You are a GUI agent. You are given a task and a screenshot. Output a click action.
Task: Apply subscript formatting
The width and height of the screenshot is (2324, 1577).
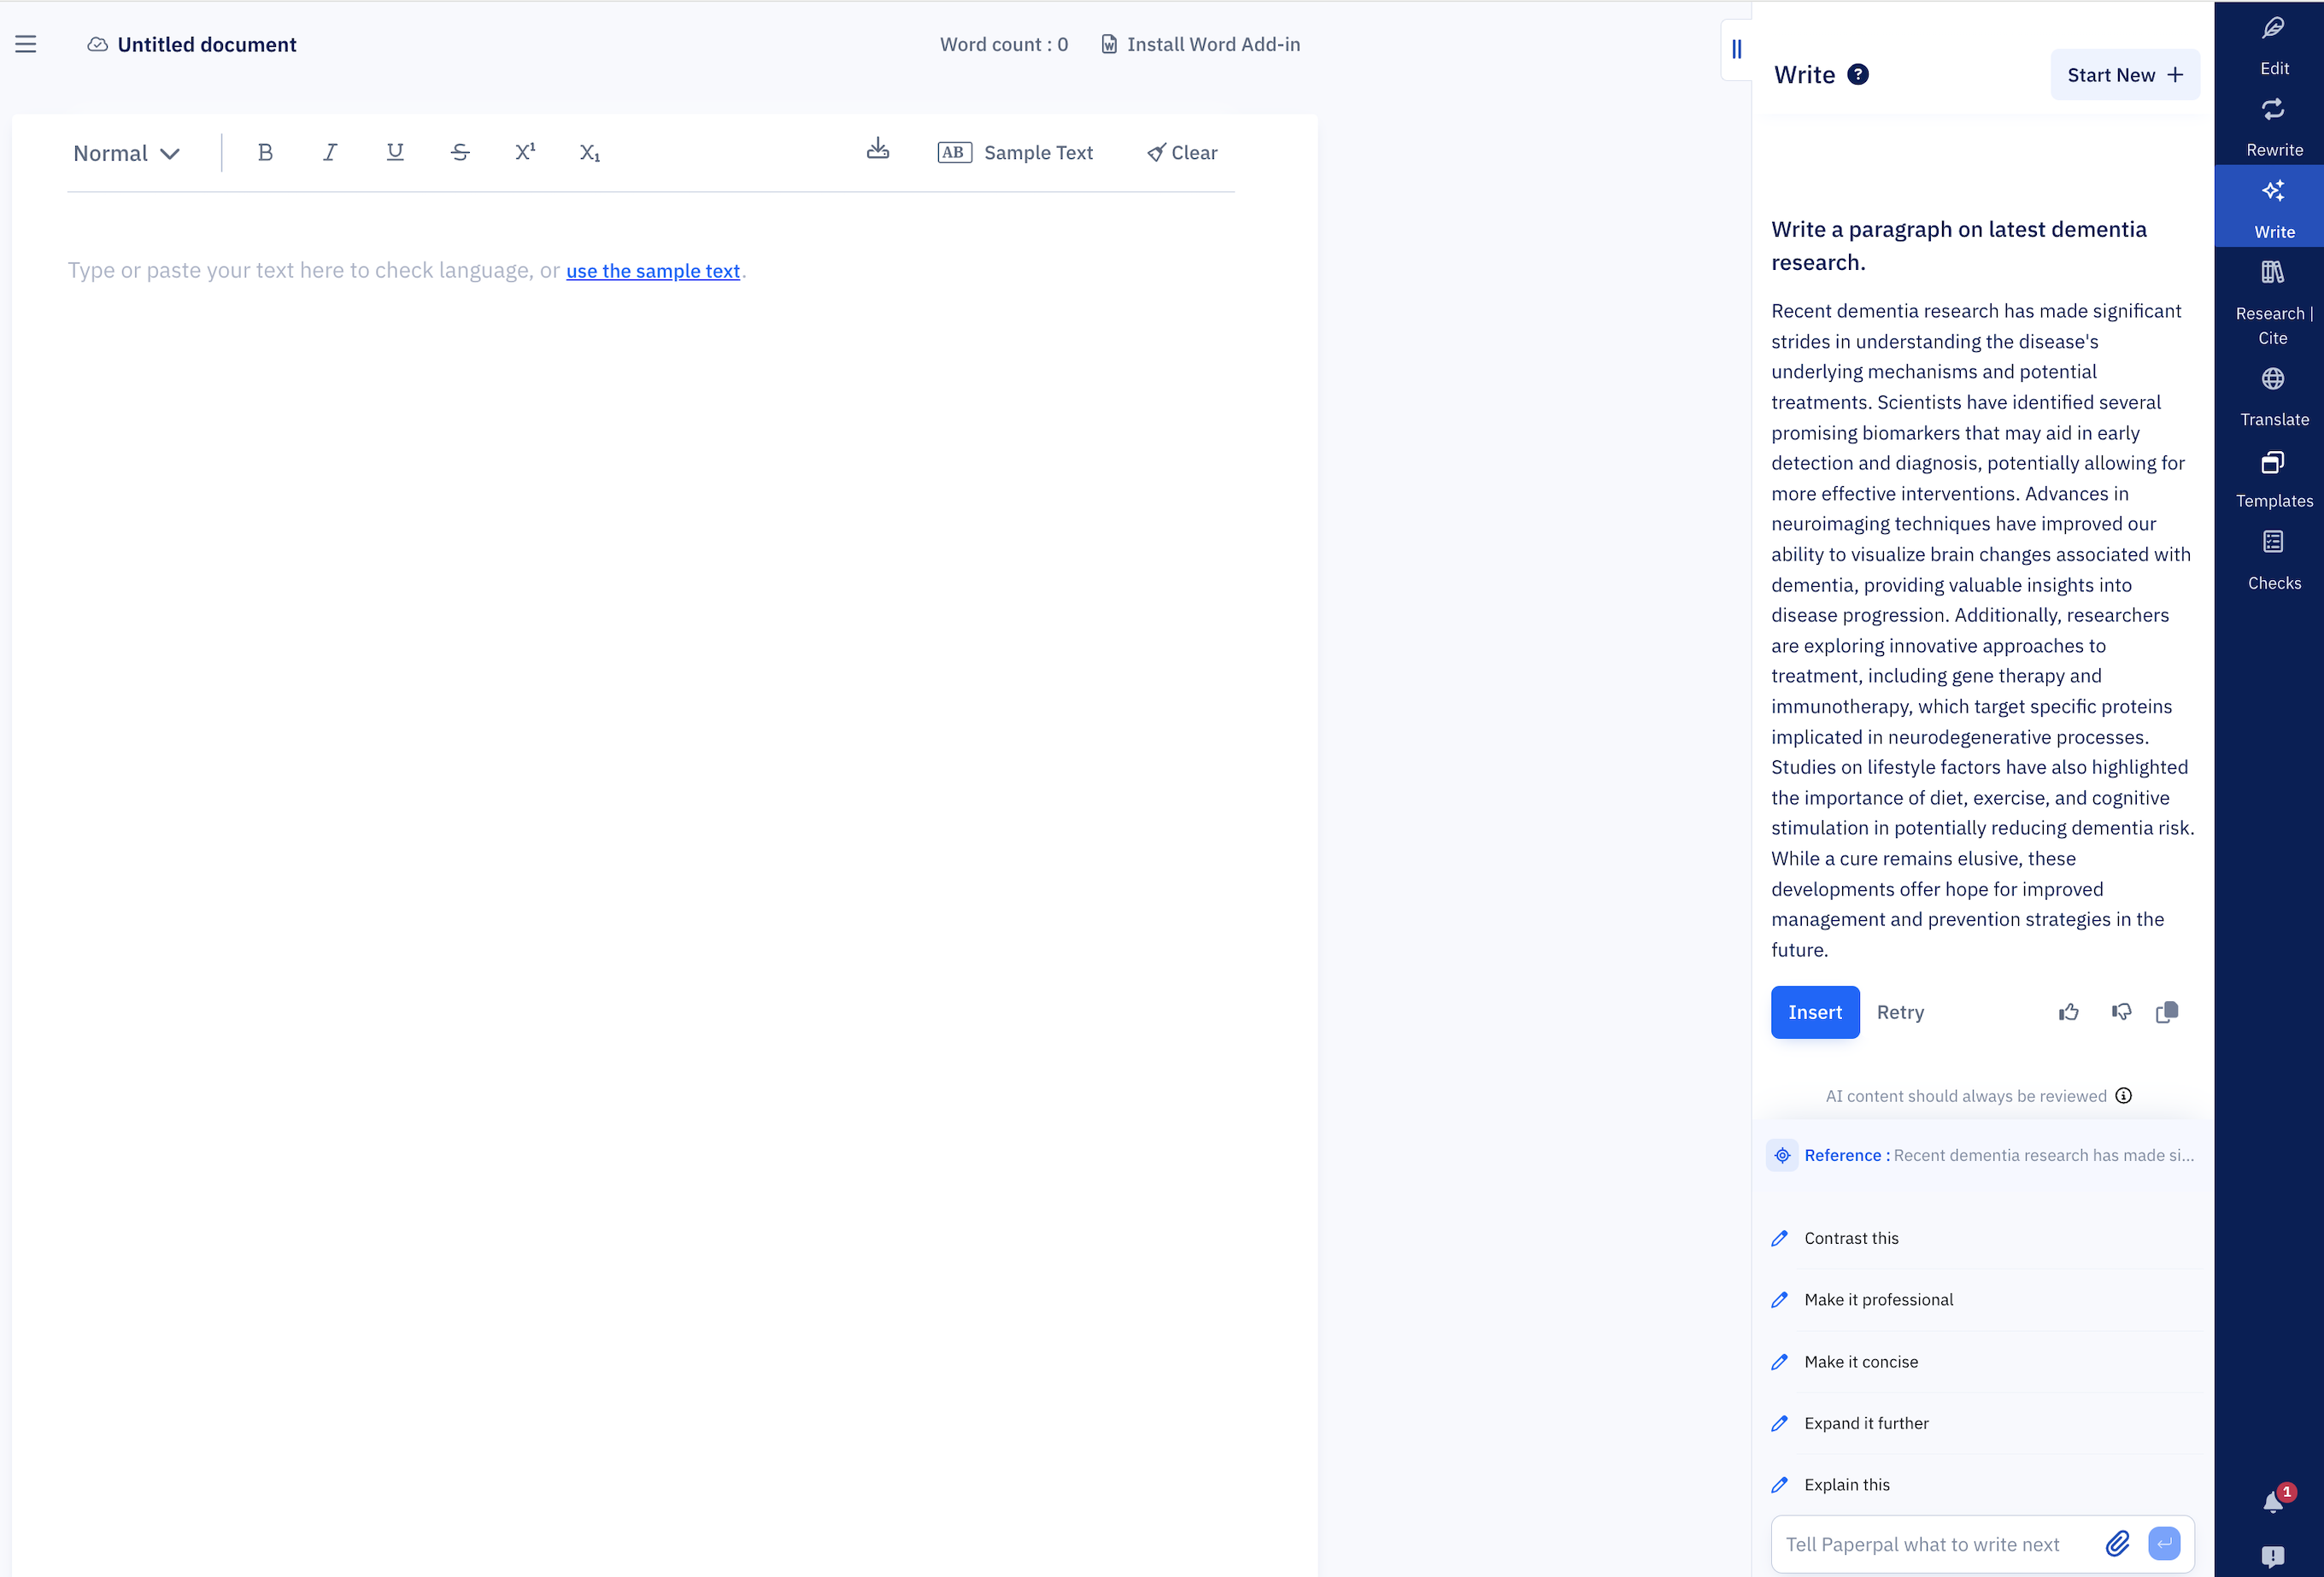(590, 152)
